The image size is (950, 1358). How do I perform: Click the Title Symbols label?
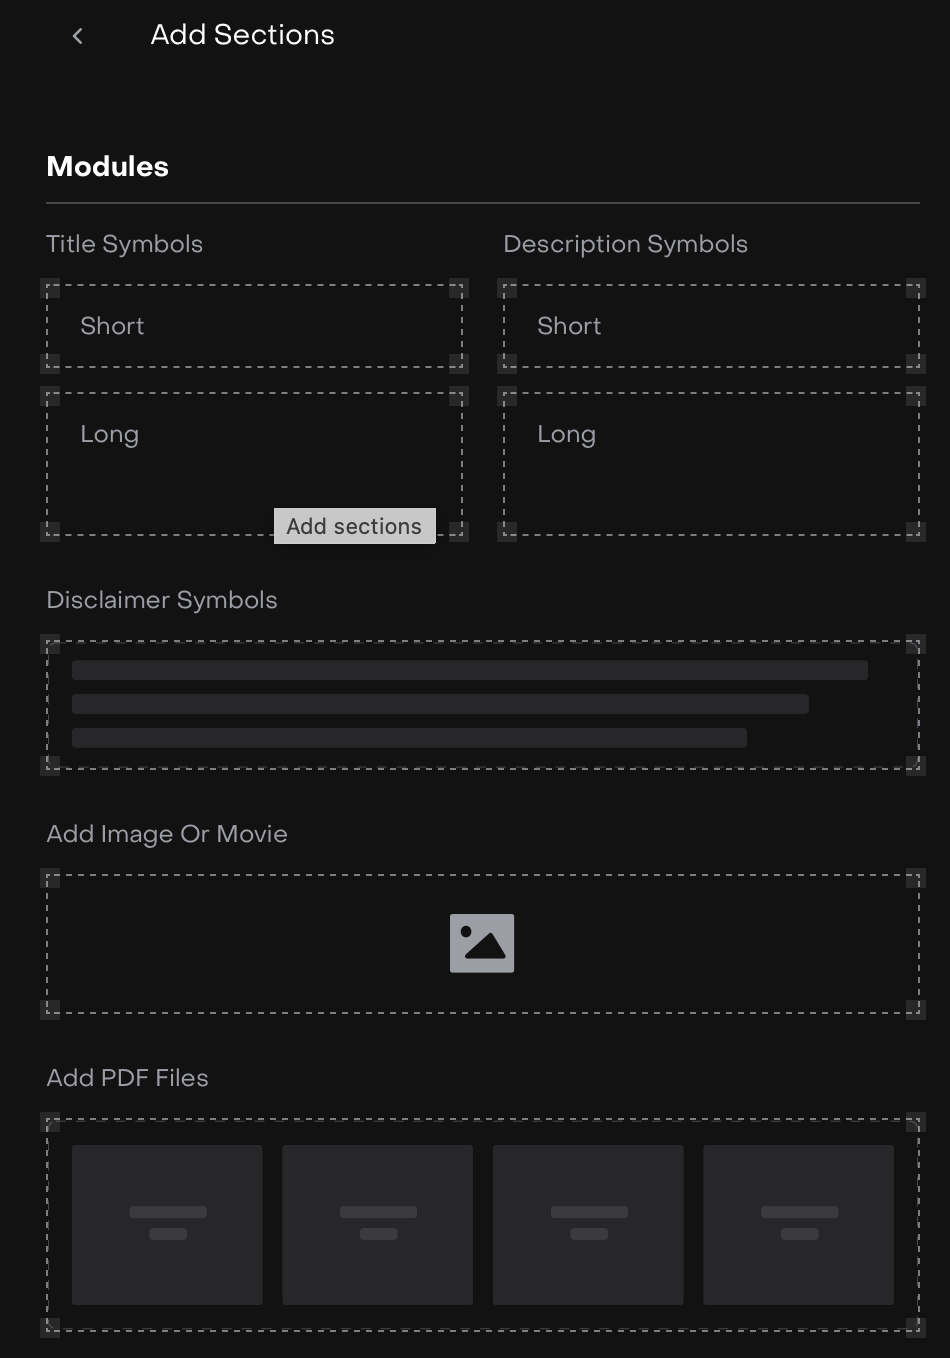(125, 244)
